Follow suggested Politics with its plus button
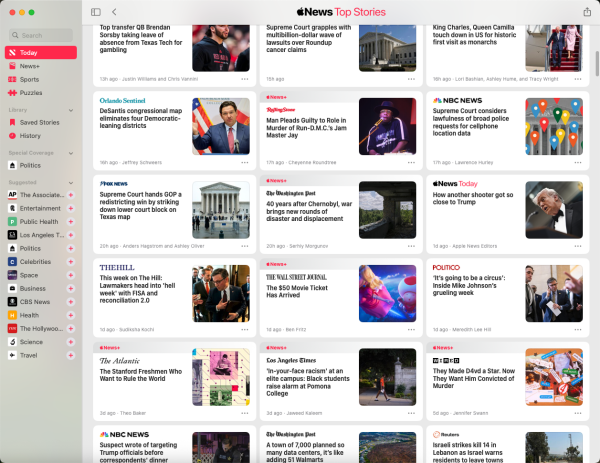This screenshot has height=463, width=600. click(x=71, y=248)
